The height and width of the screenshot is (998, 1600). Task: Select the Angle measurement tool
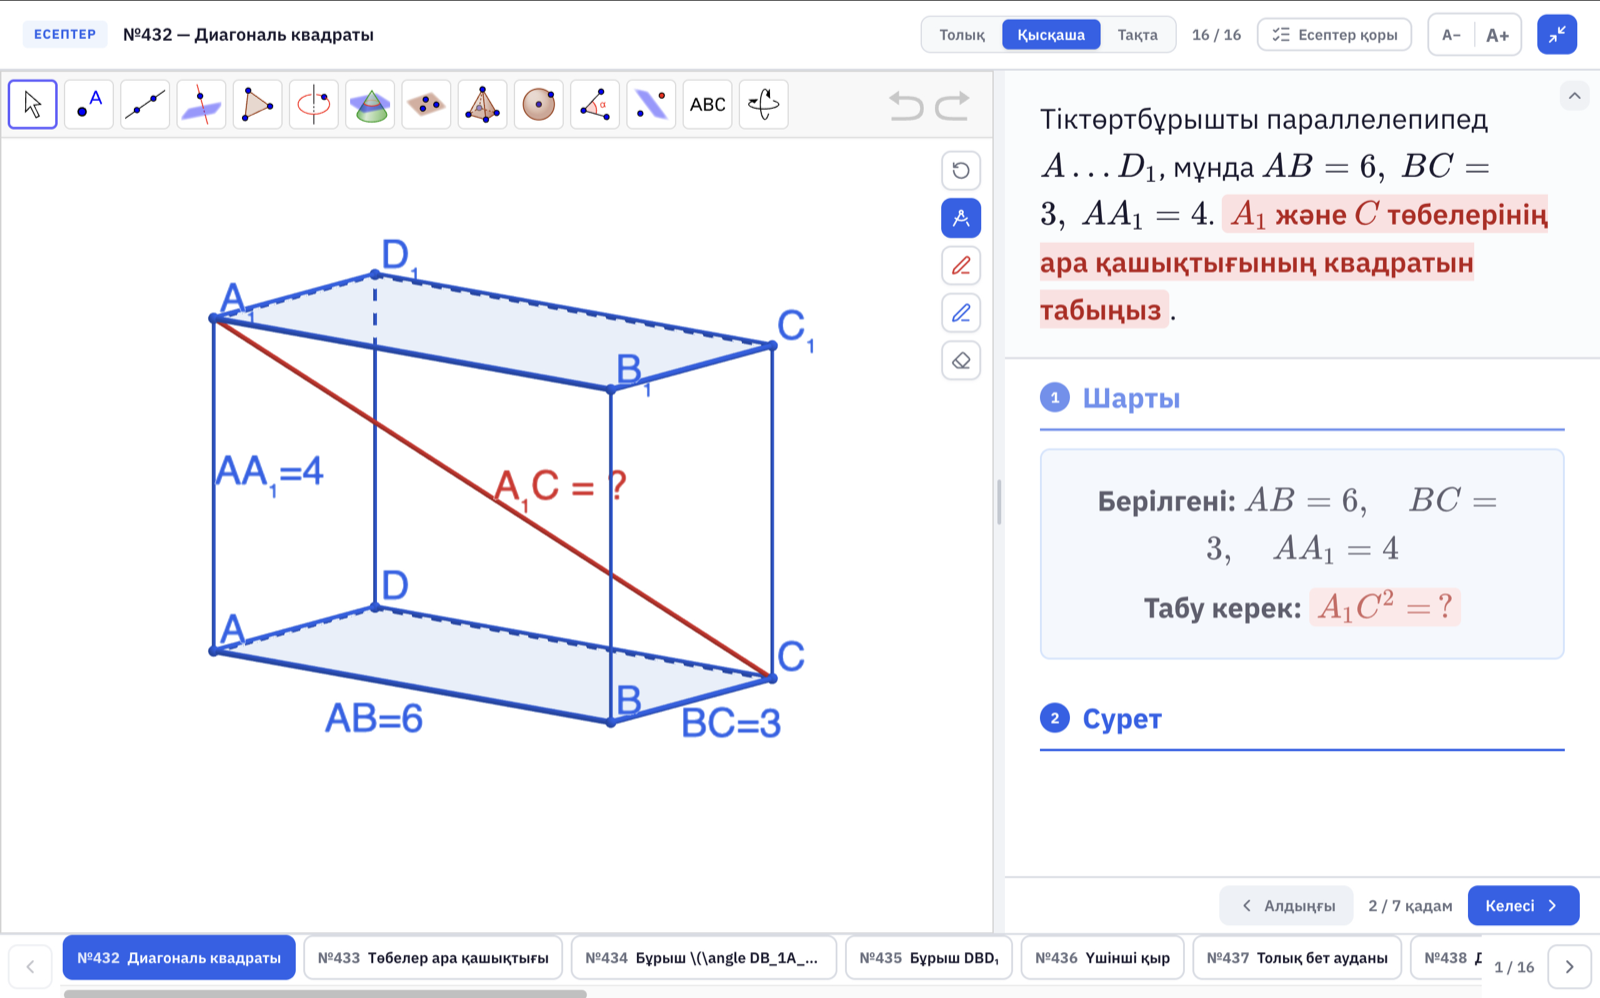[x=595, y=104]
